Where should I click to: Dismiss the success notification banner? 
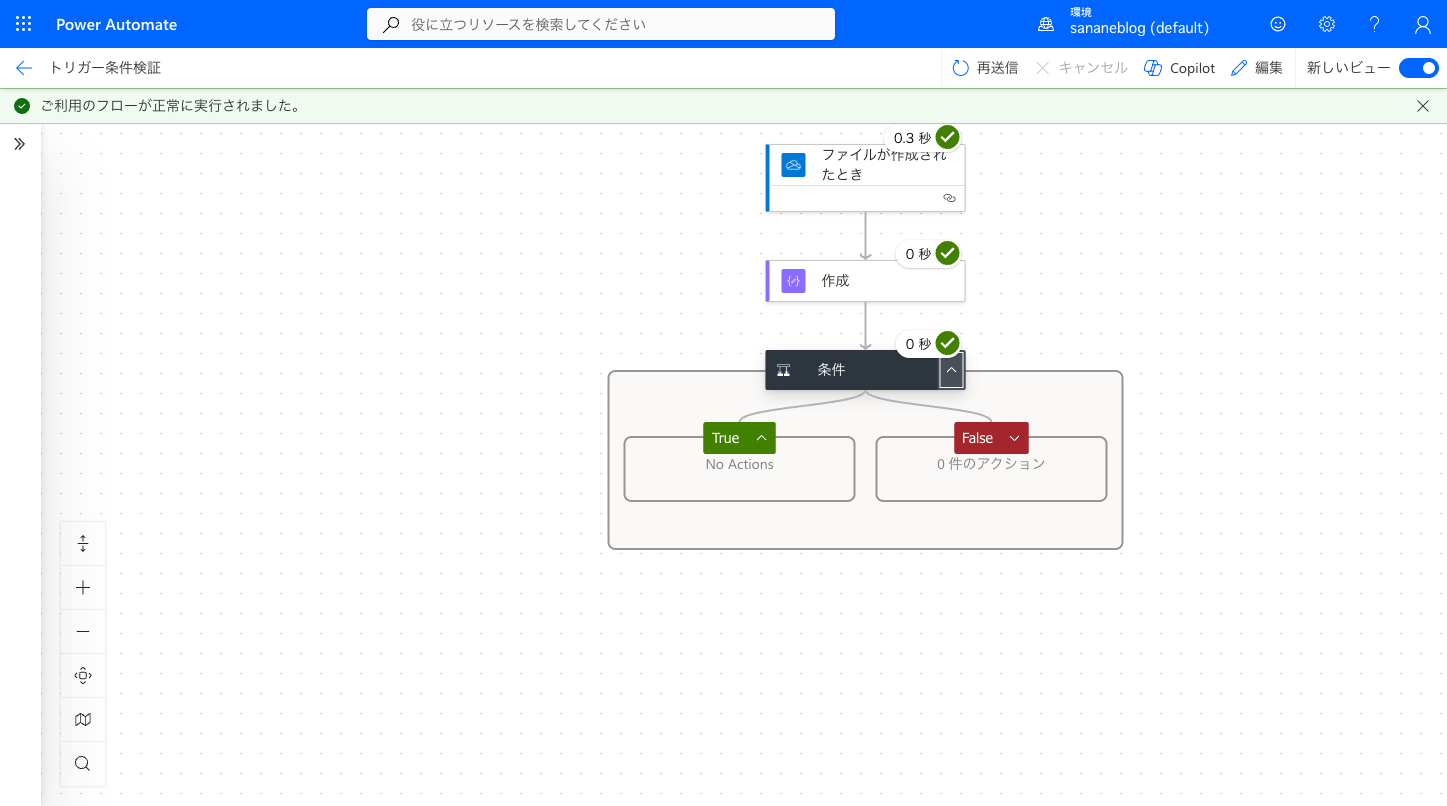[1423, 106]
